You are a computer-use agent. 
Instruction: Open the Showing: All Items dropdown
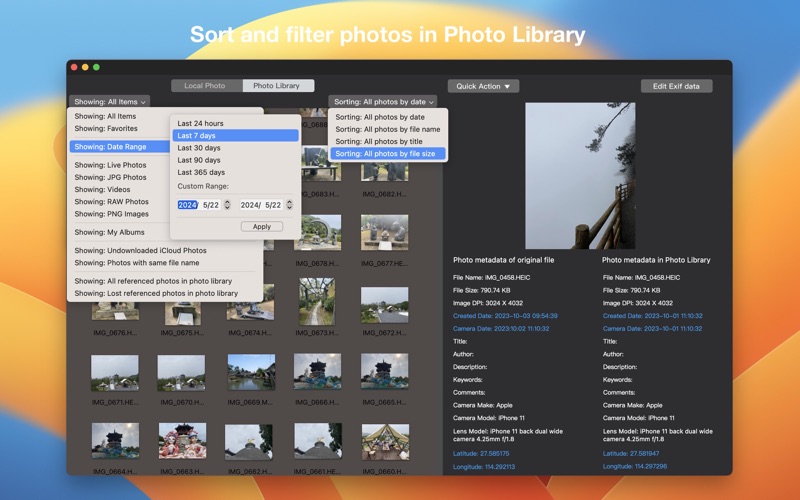[110, 102]
